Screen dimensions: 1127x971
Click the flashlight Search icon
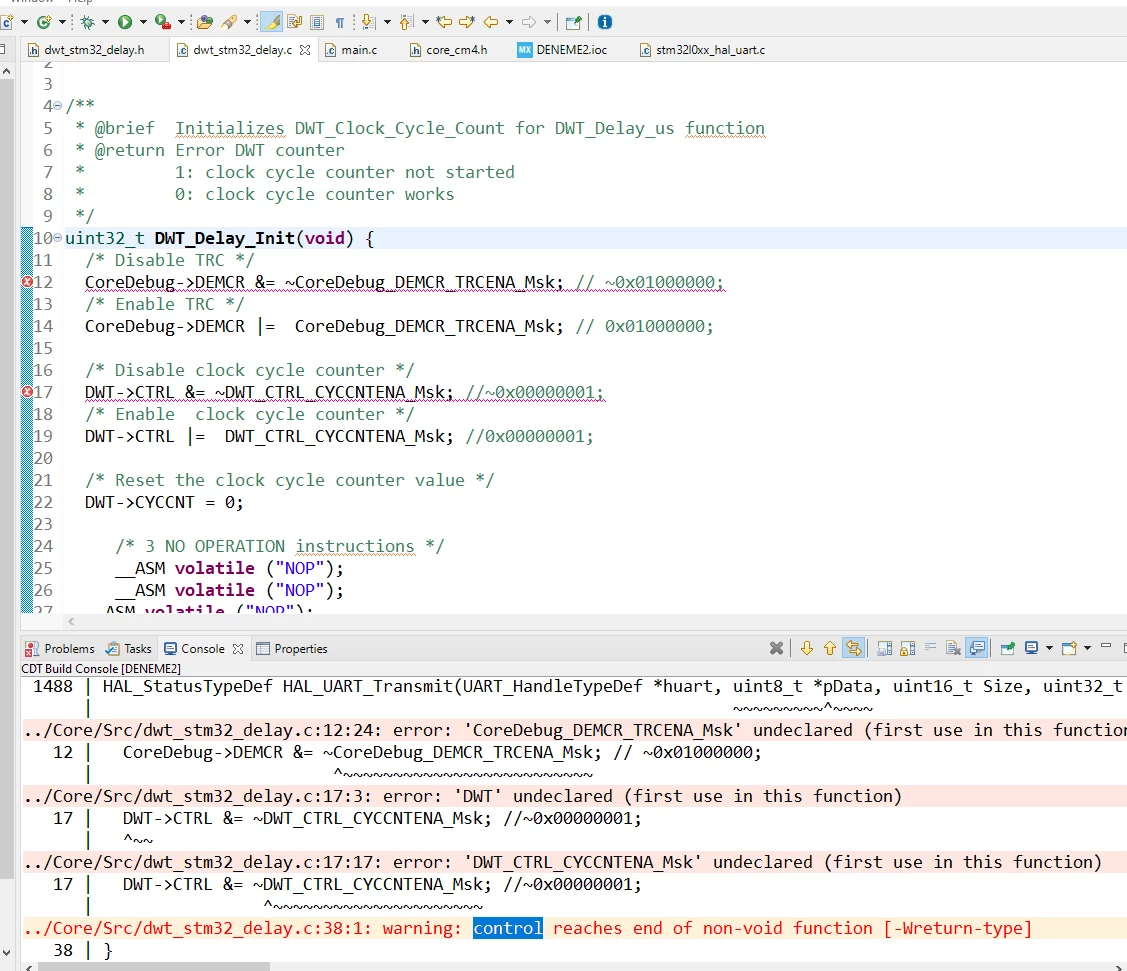click(x=229, y=22)
